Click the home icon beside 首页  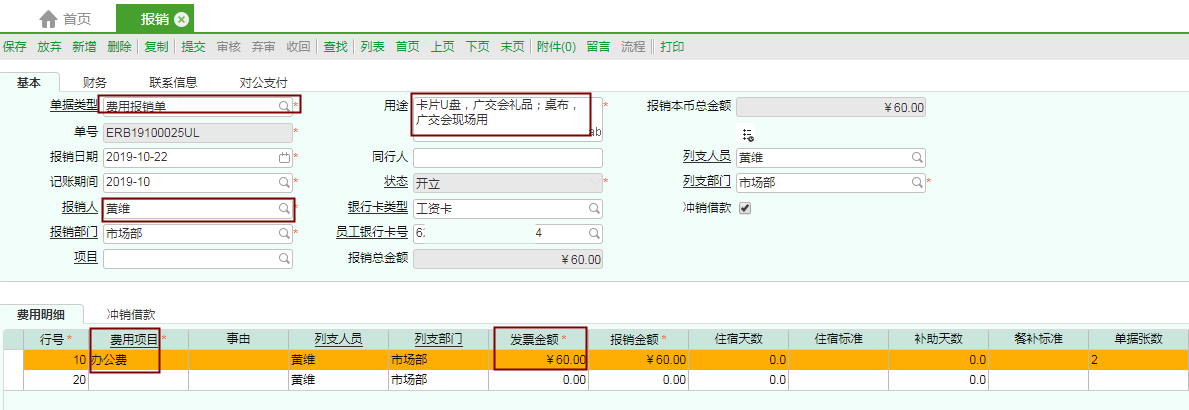(x=47, y=19)
